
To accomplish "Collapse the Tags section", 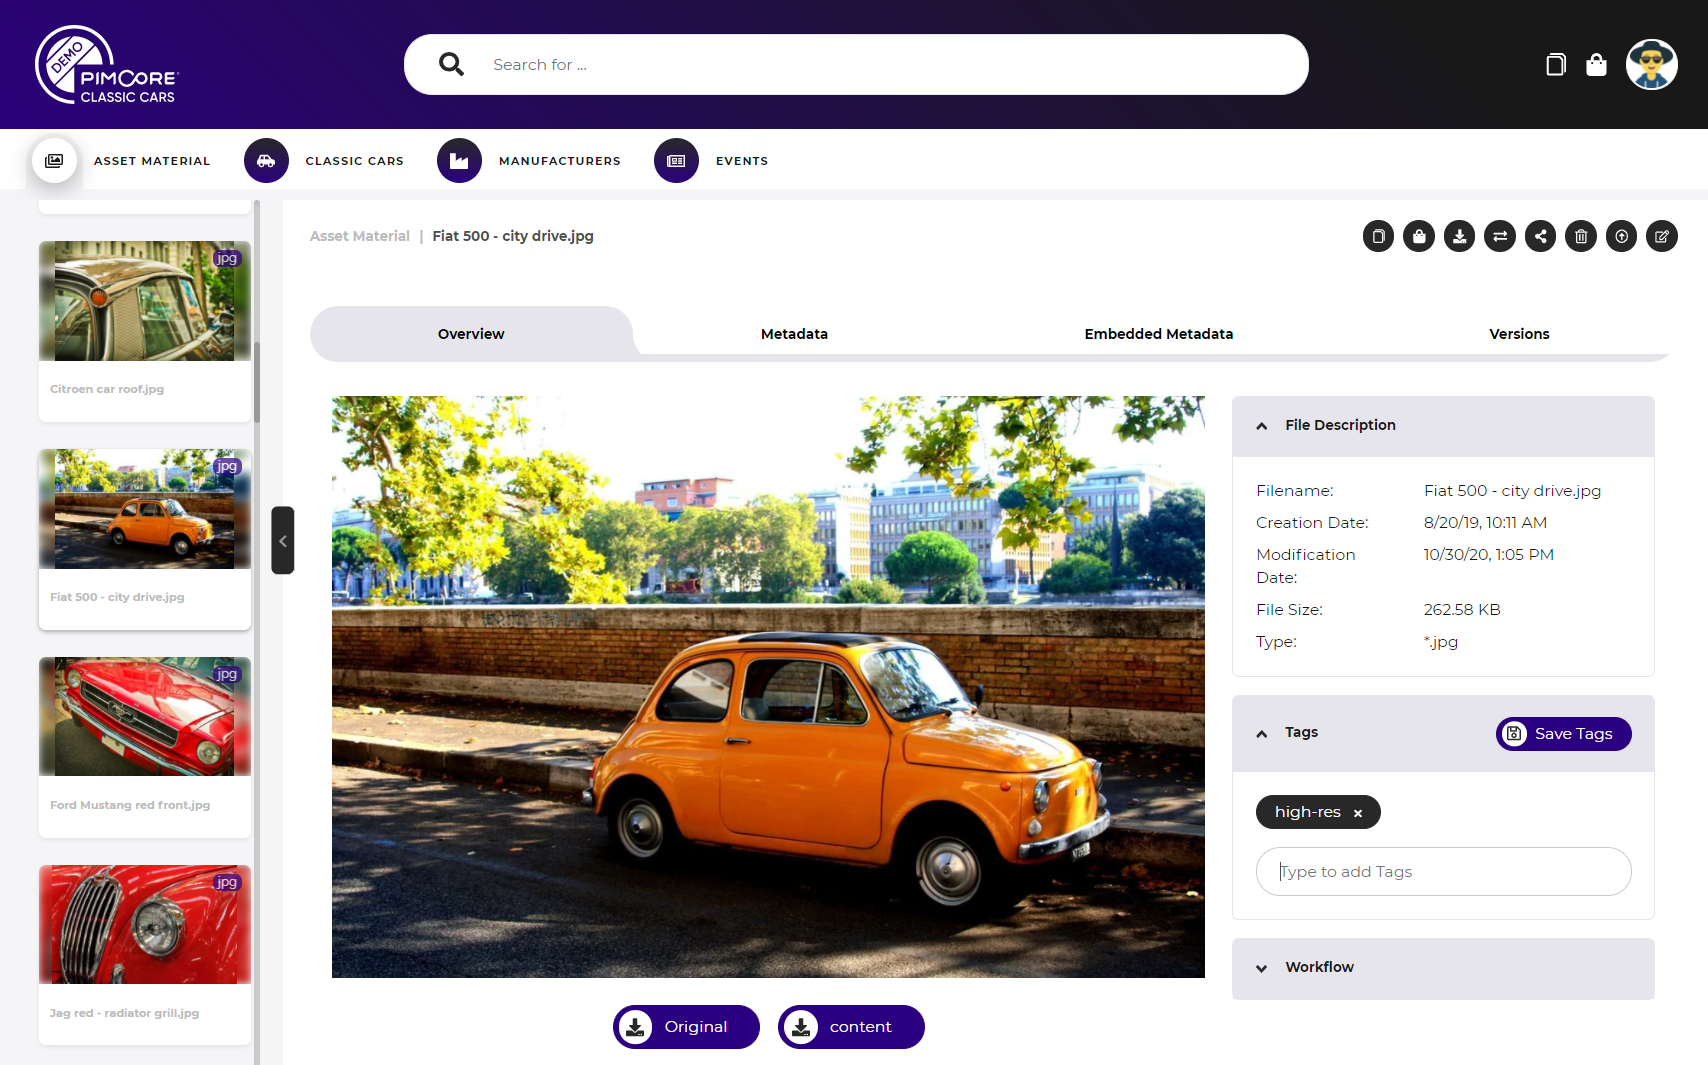I will tap(1262, 734).
